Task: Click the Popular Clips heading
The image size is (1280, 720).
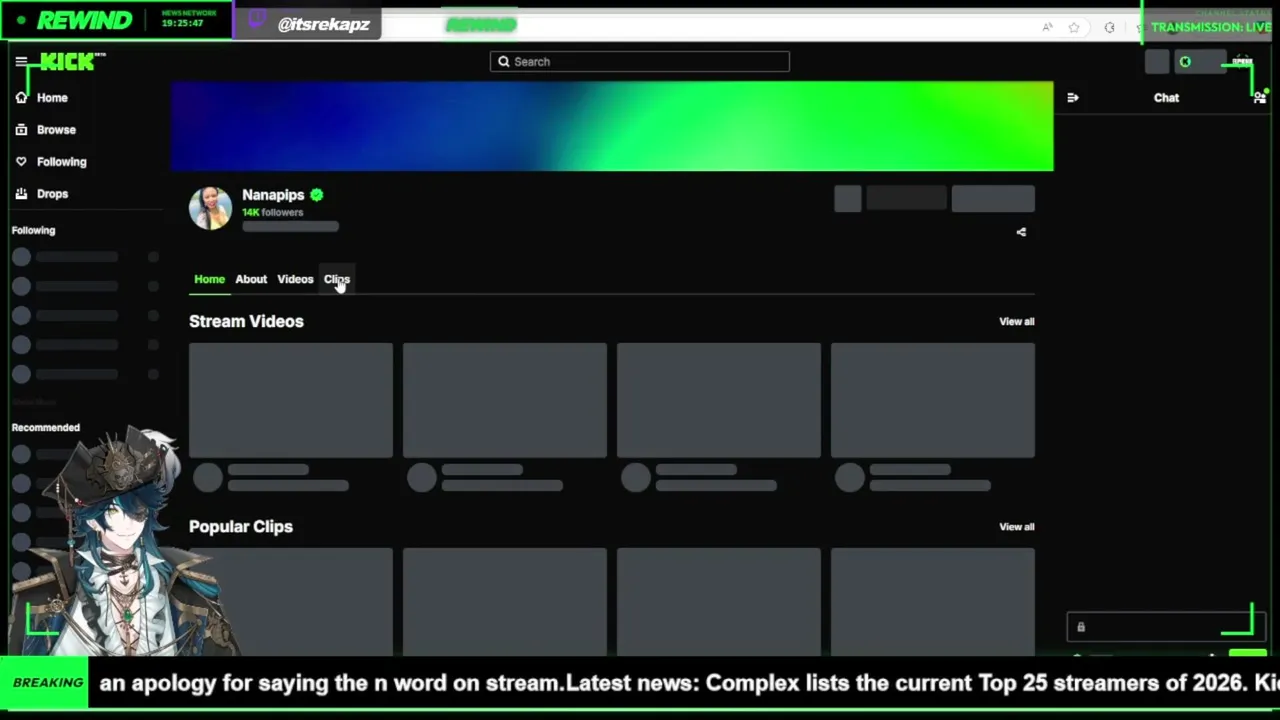Action: click(241, 527)
